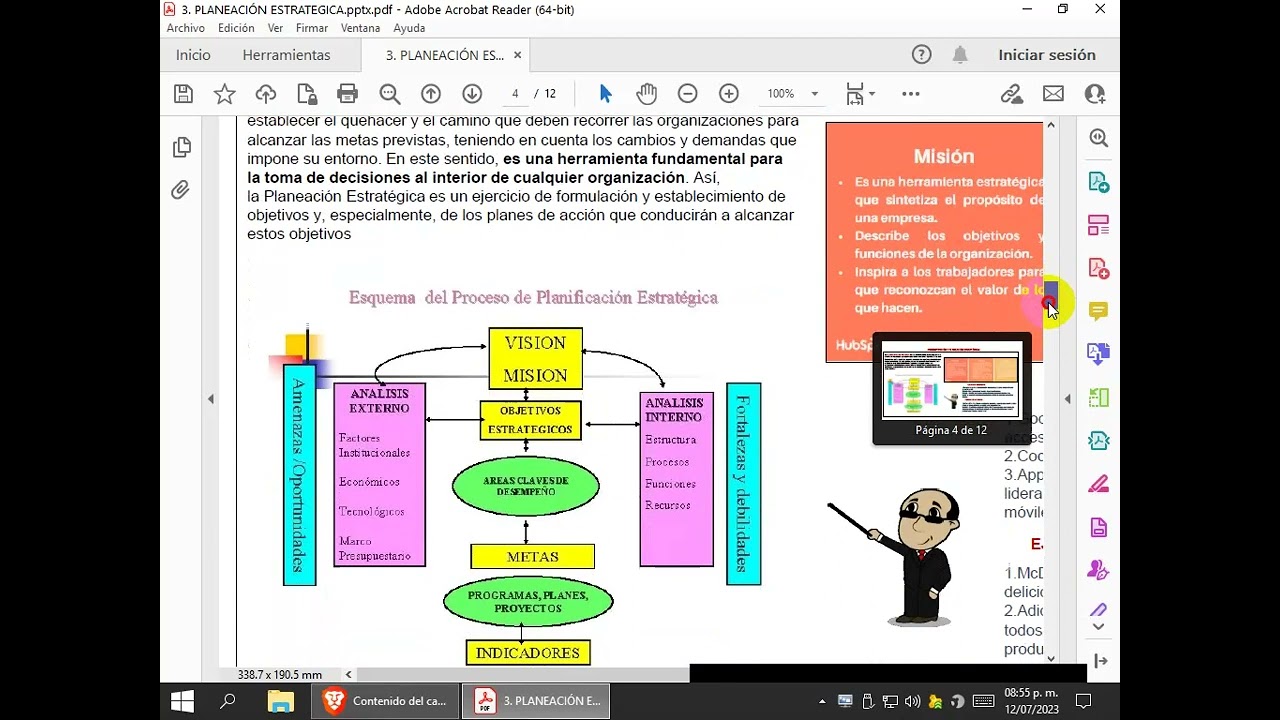
Task: Open the Fill & Sign pen tool
Action: 1099,609
